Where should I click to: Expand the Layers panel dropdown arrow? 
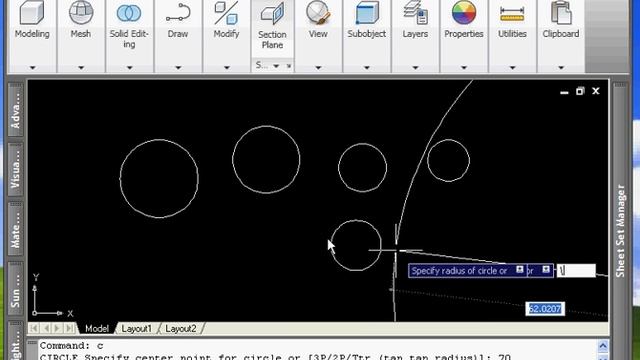point(415,67)
